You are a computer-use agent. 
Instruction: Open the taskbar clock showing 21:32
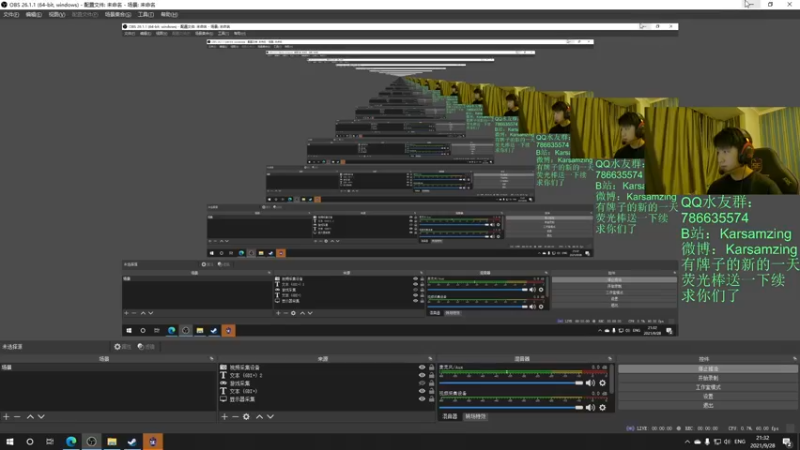pyautogui.click(x=763, y=442)
